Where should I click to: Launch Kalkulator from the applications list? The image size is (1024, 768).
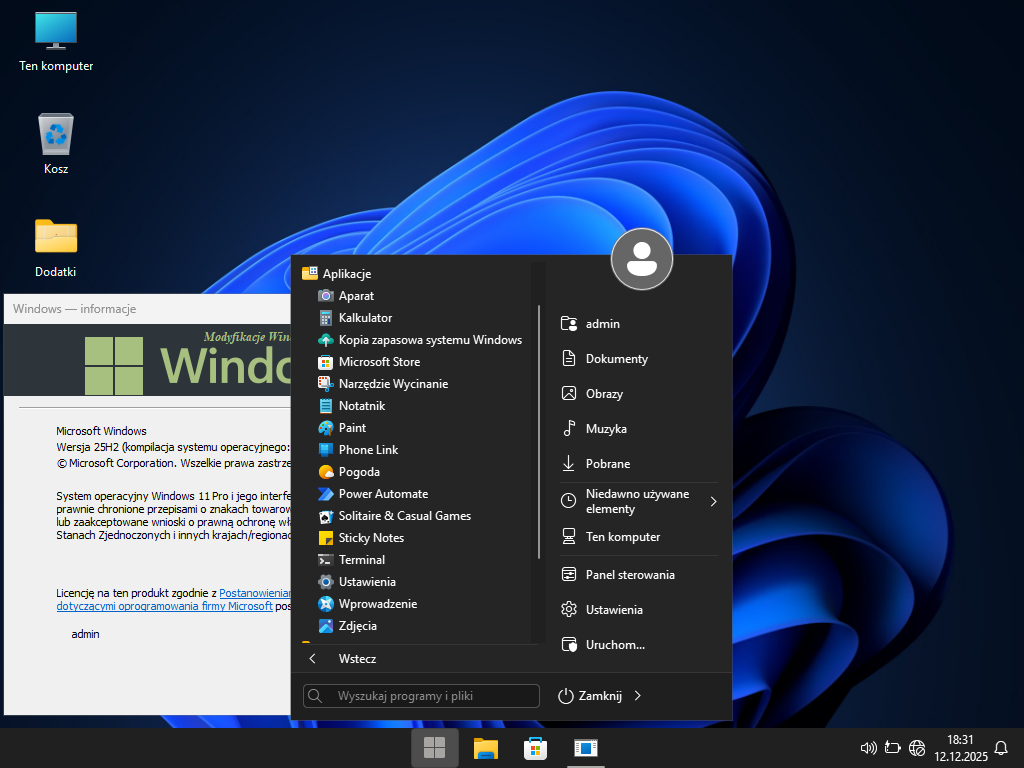coord(365,318)
